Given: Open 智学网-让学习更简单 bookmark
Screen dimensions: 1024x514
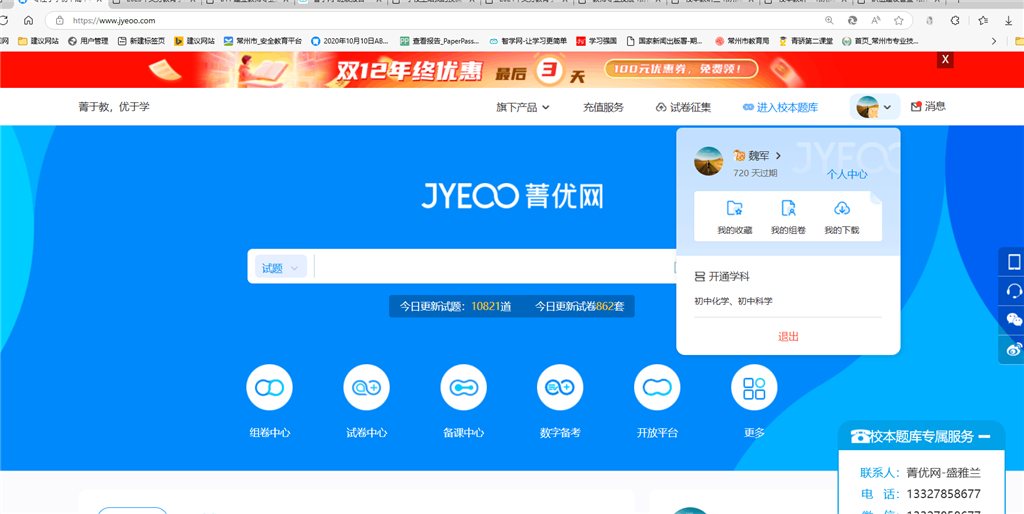Looking at the screenshot, I should pos(528,40).
